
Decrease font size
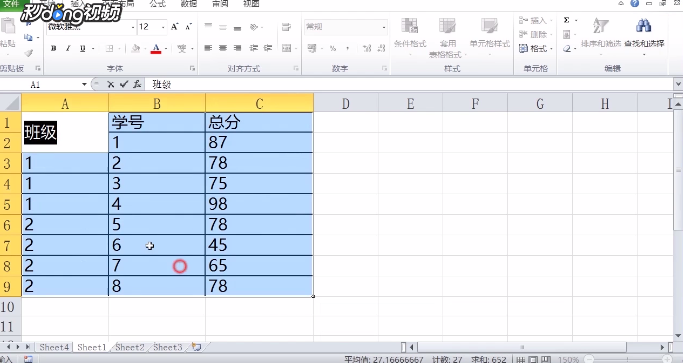[x=188, y=27]
